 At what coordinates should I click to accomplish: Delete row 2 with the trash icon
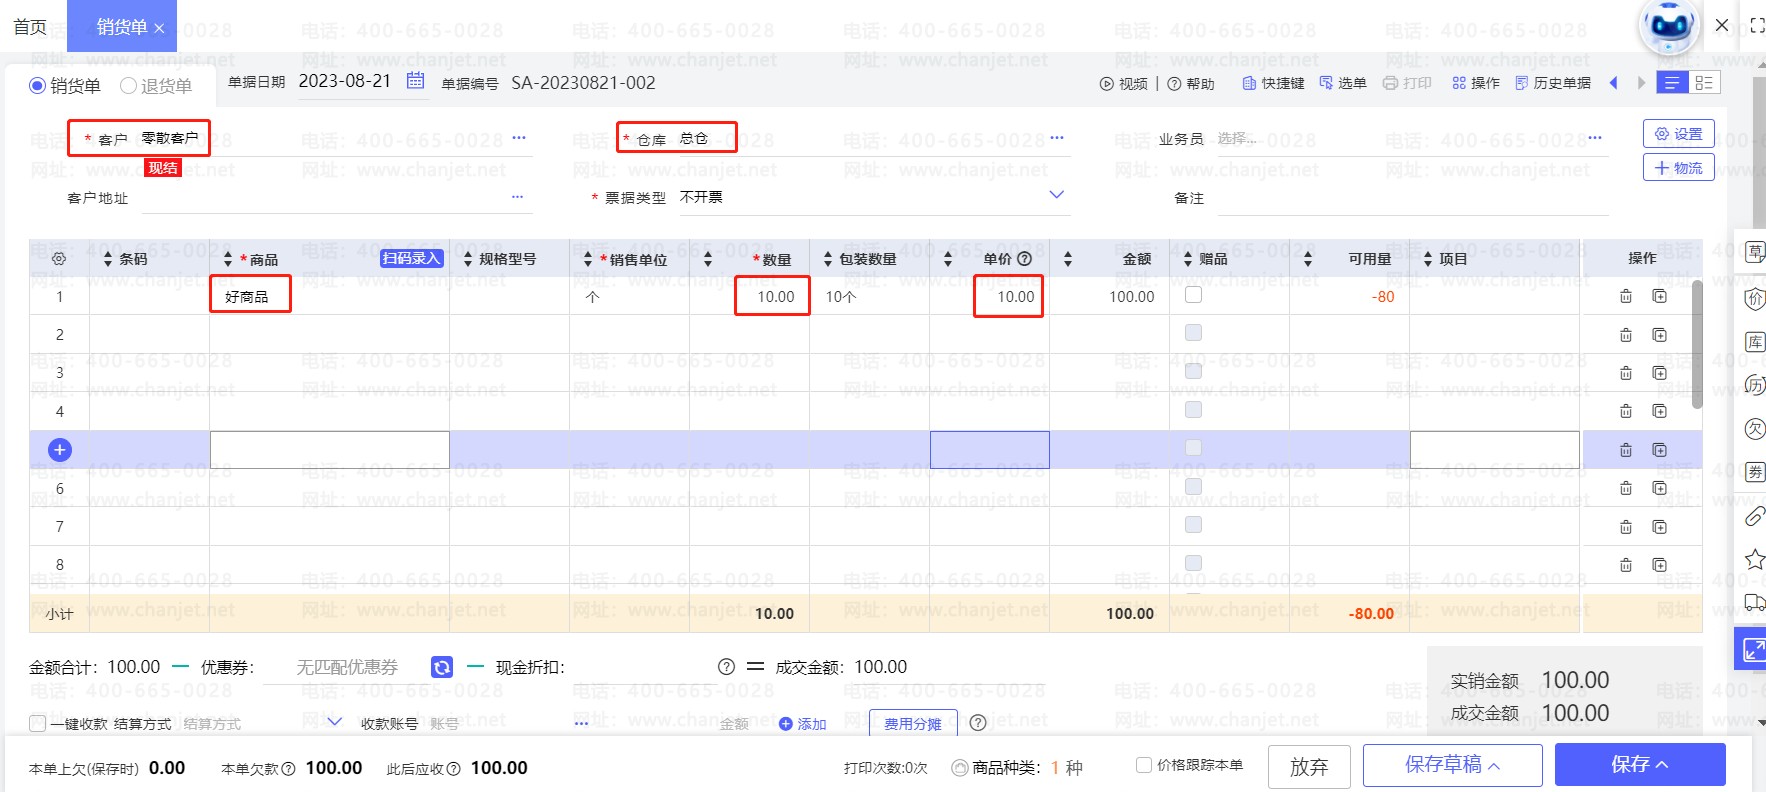[x=1626, y=335]
